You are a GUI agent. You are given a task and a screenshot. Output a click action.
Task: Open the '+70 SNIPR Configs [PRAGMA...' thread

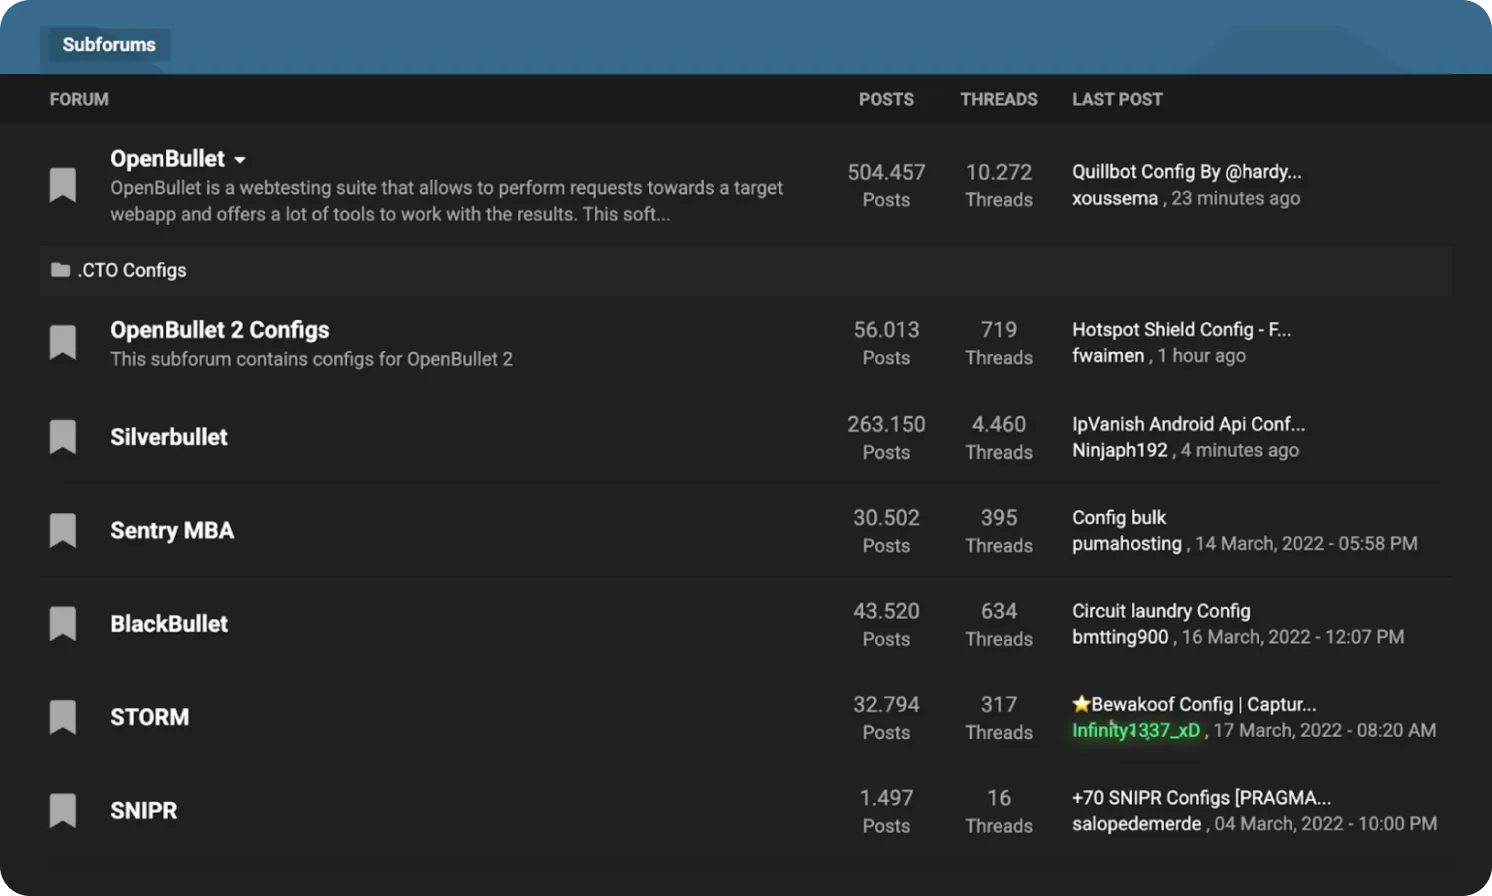(1201, 798)
